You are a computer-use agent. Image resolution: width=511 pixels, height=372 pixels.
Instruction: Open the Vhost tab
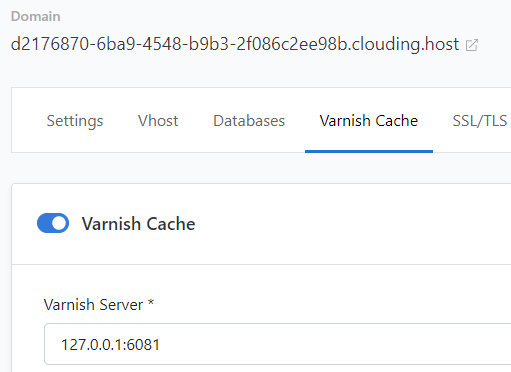158,121
